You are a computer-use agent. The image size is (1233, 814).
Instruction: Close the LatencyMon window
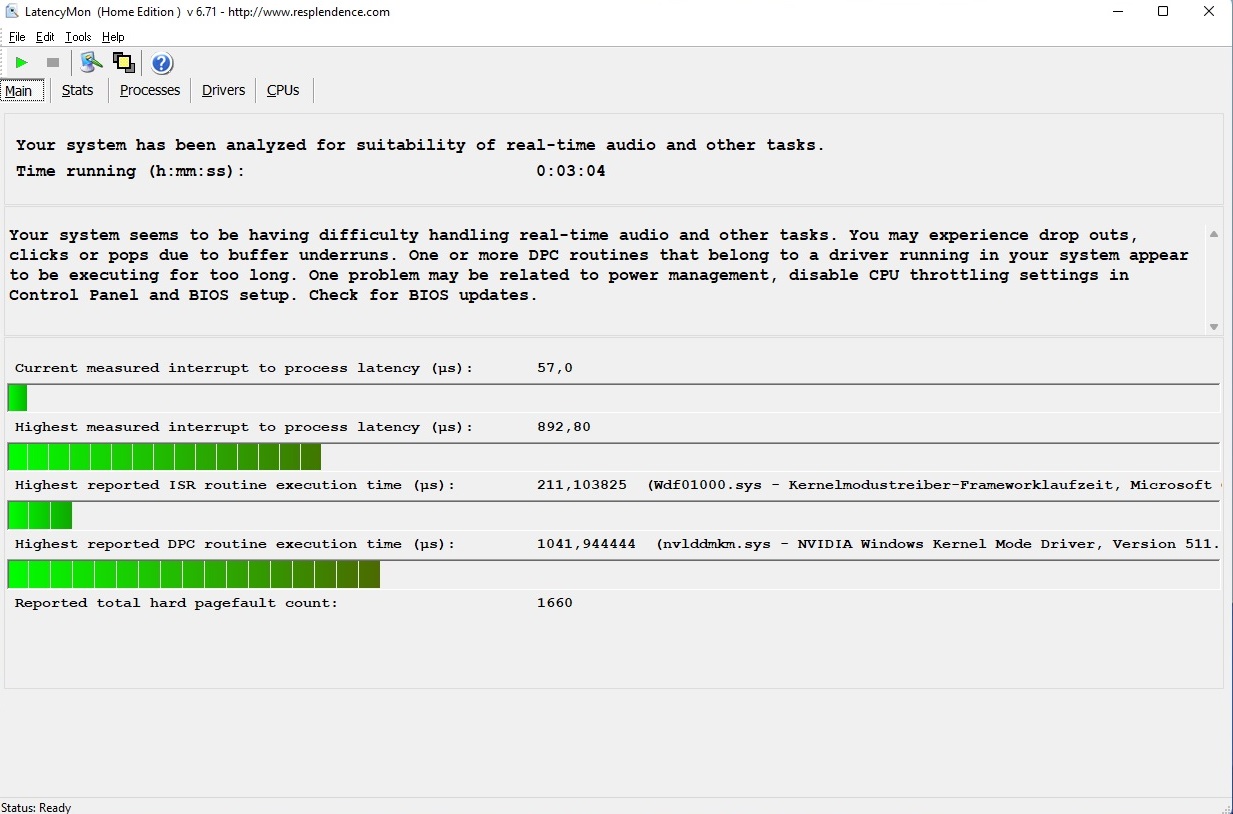coord(1209,12)
